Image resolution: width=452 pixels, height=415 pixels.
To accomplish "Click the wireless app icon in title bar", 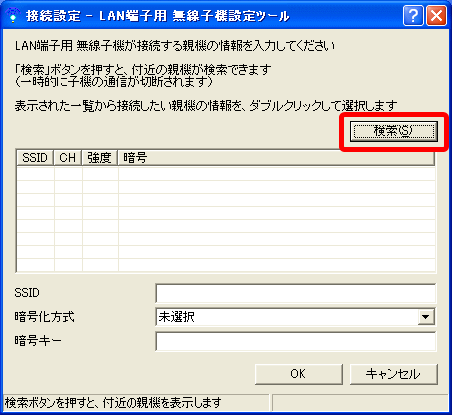I will [x=13, y=15].
